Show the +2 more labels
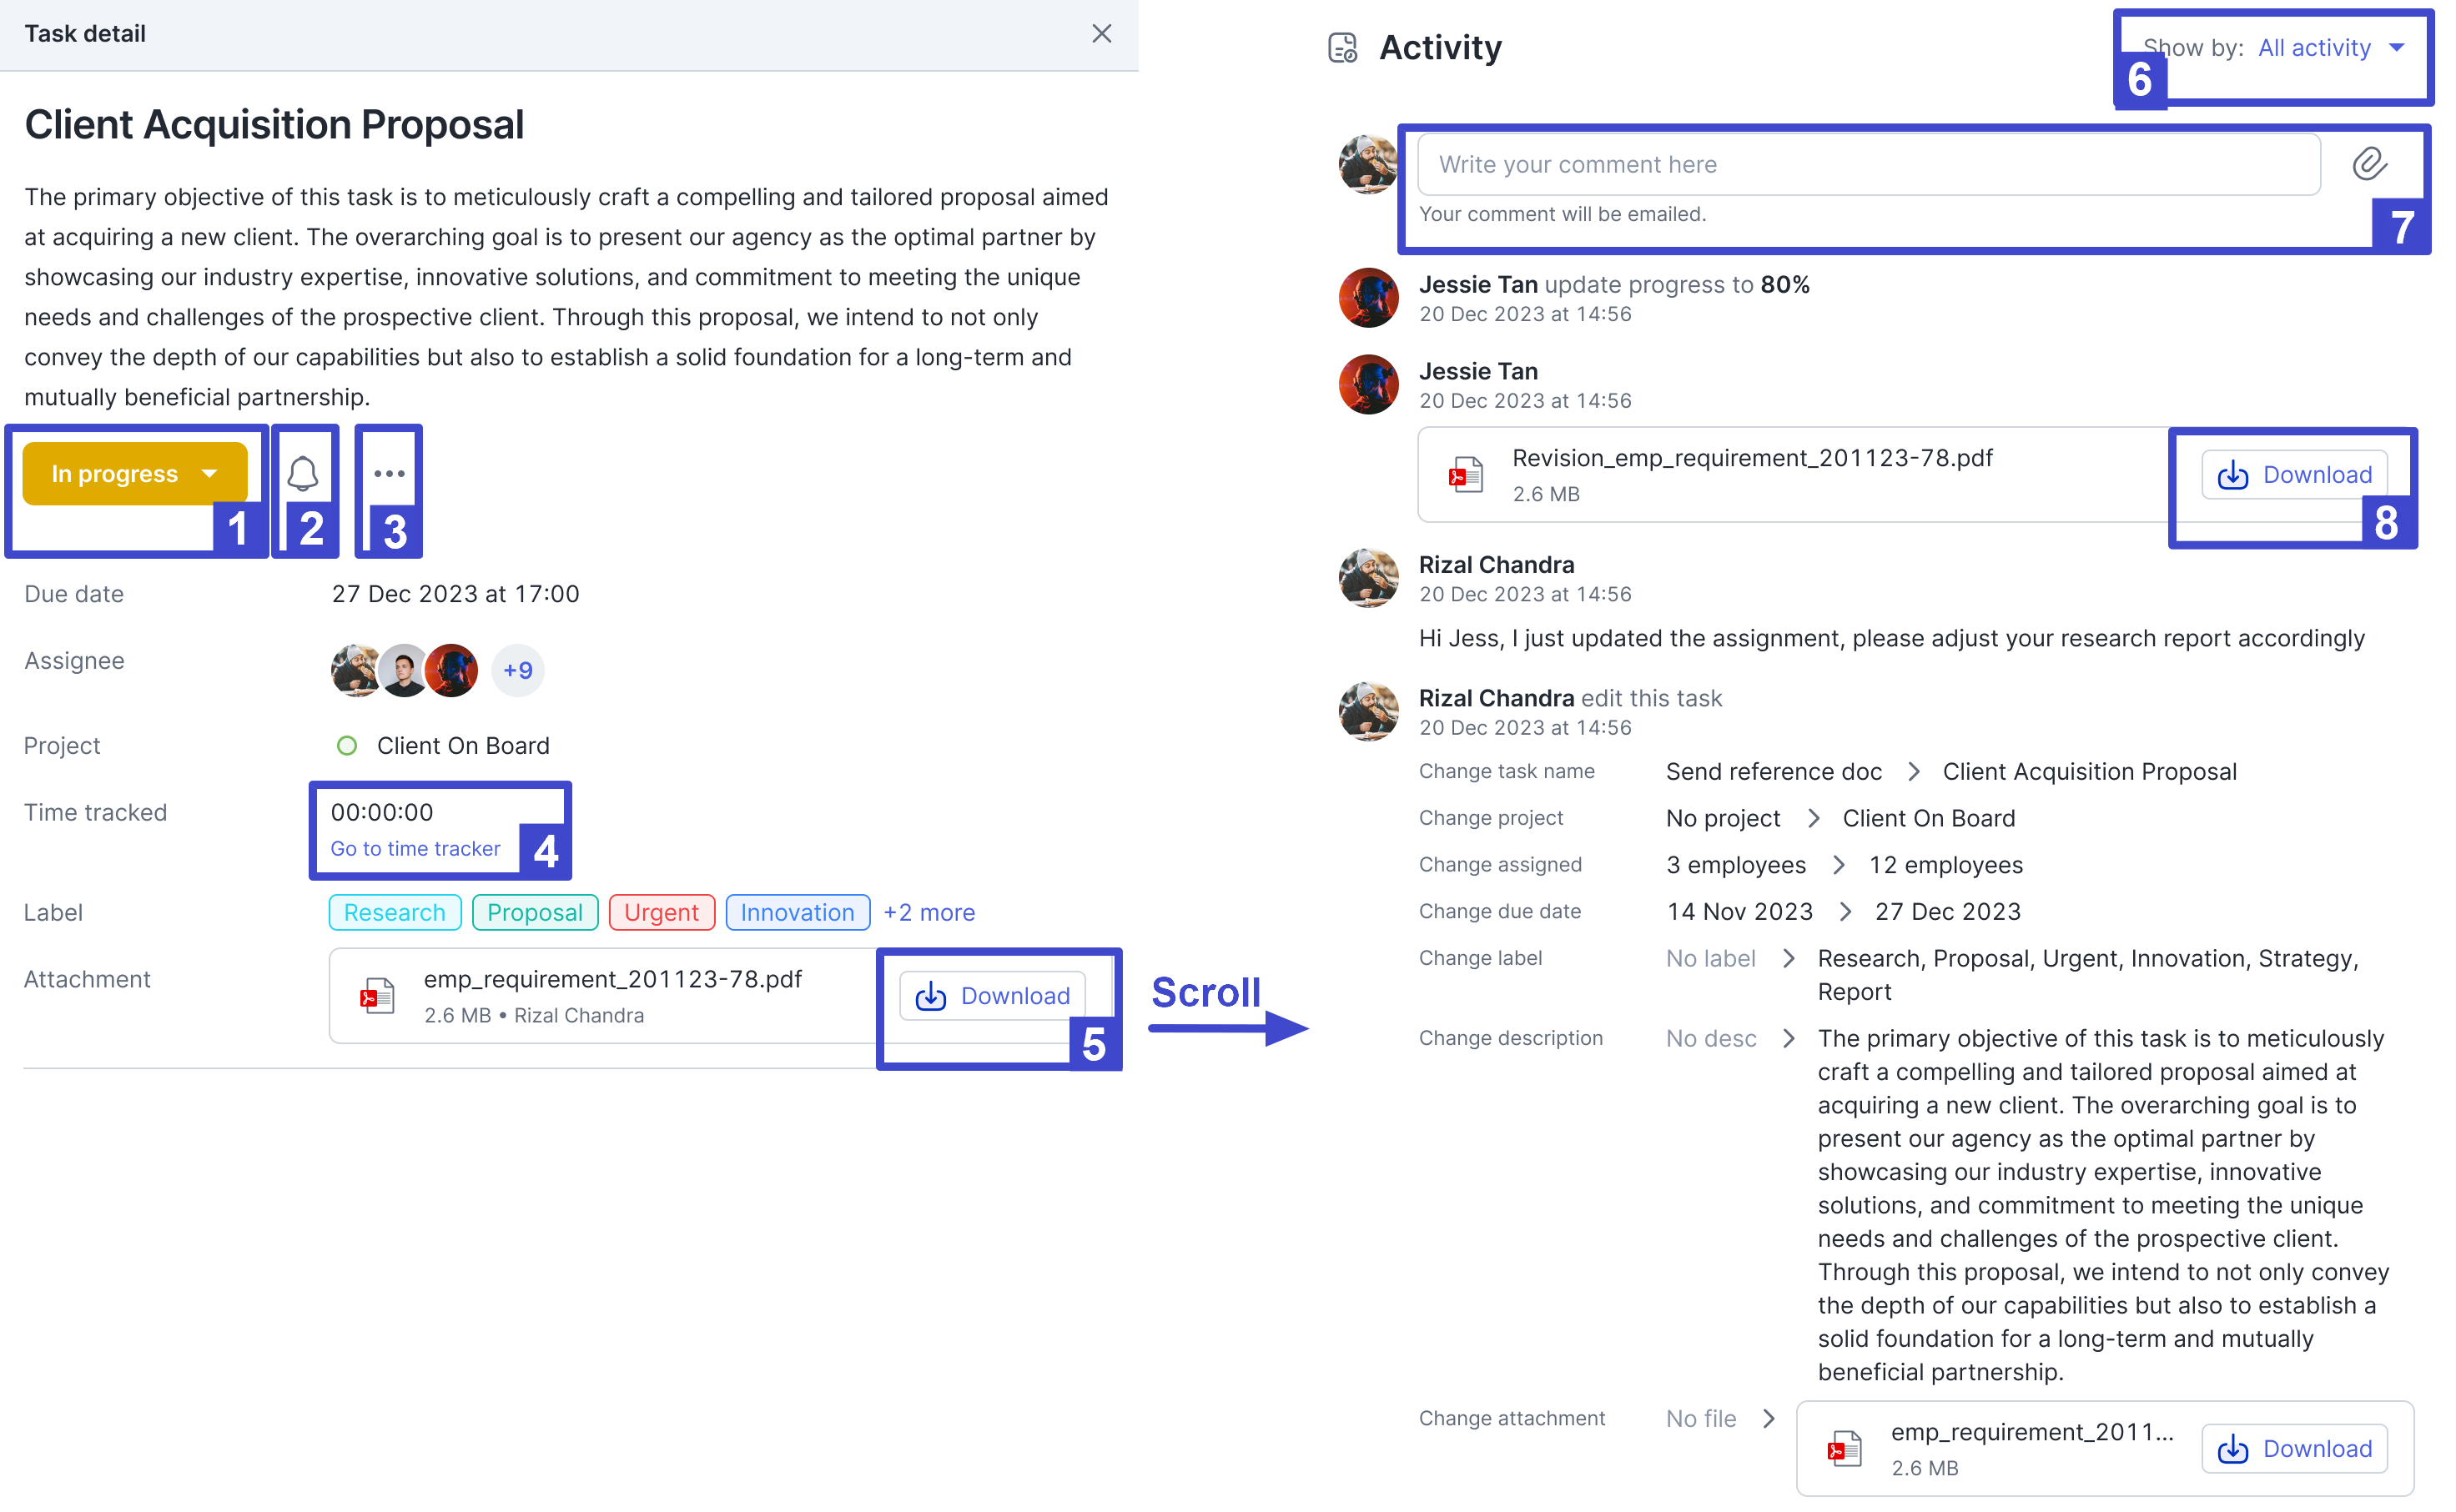The image size is (2456, 1512). tap(928, 913)
